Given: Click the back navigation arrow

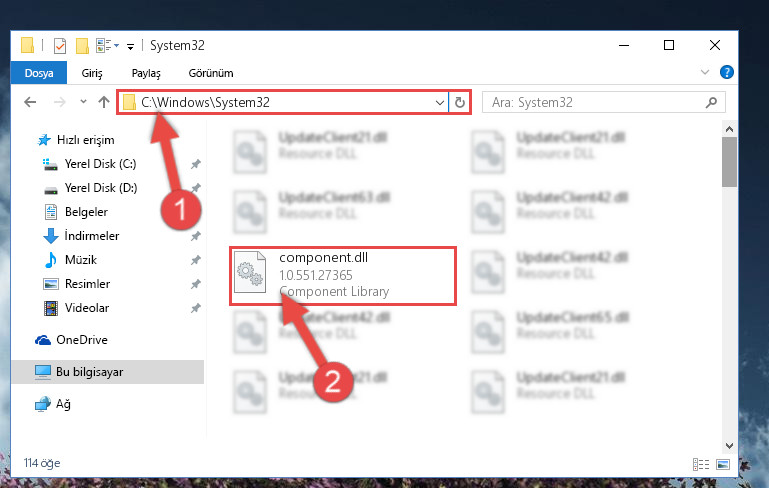Looking at the screenshot, I should 30,102.
